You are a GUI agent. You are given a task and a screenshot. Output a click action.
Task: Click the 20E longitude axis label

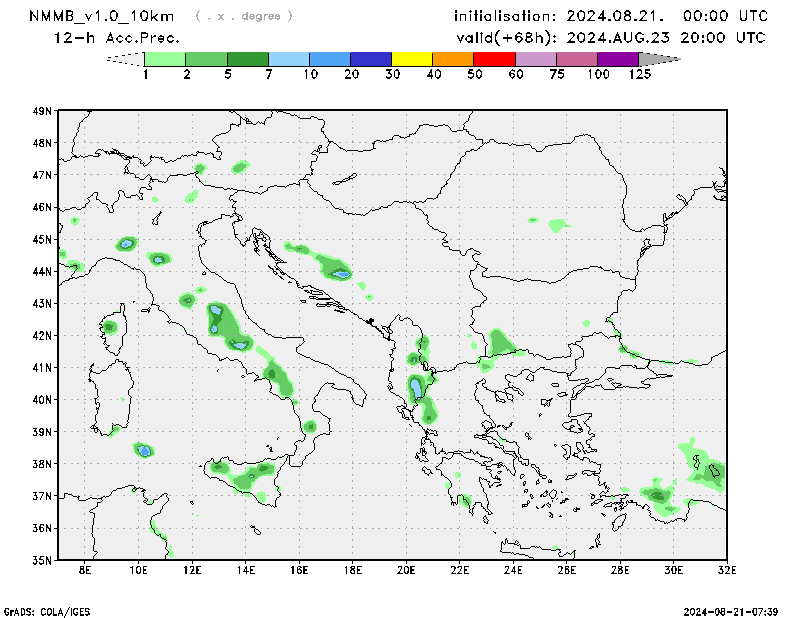coord(406,571)
